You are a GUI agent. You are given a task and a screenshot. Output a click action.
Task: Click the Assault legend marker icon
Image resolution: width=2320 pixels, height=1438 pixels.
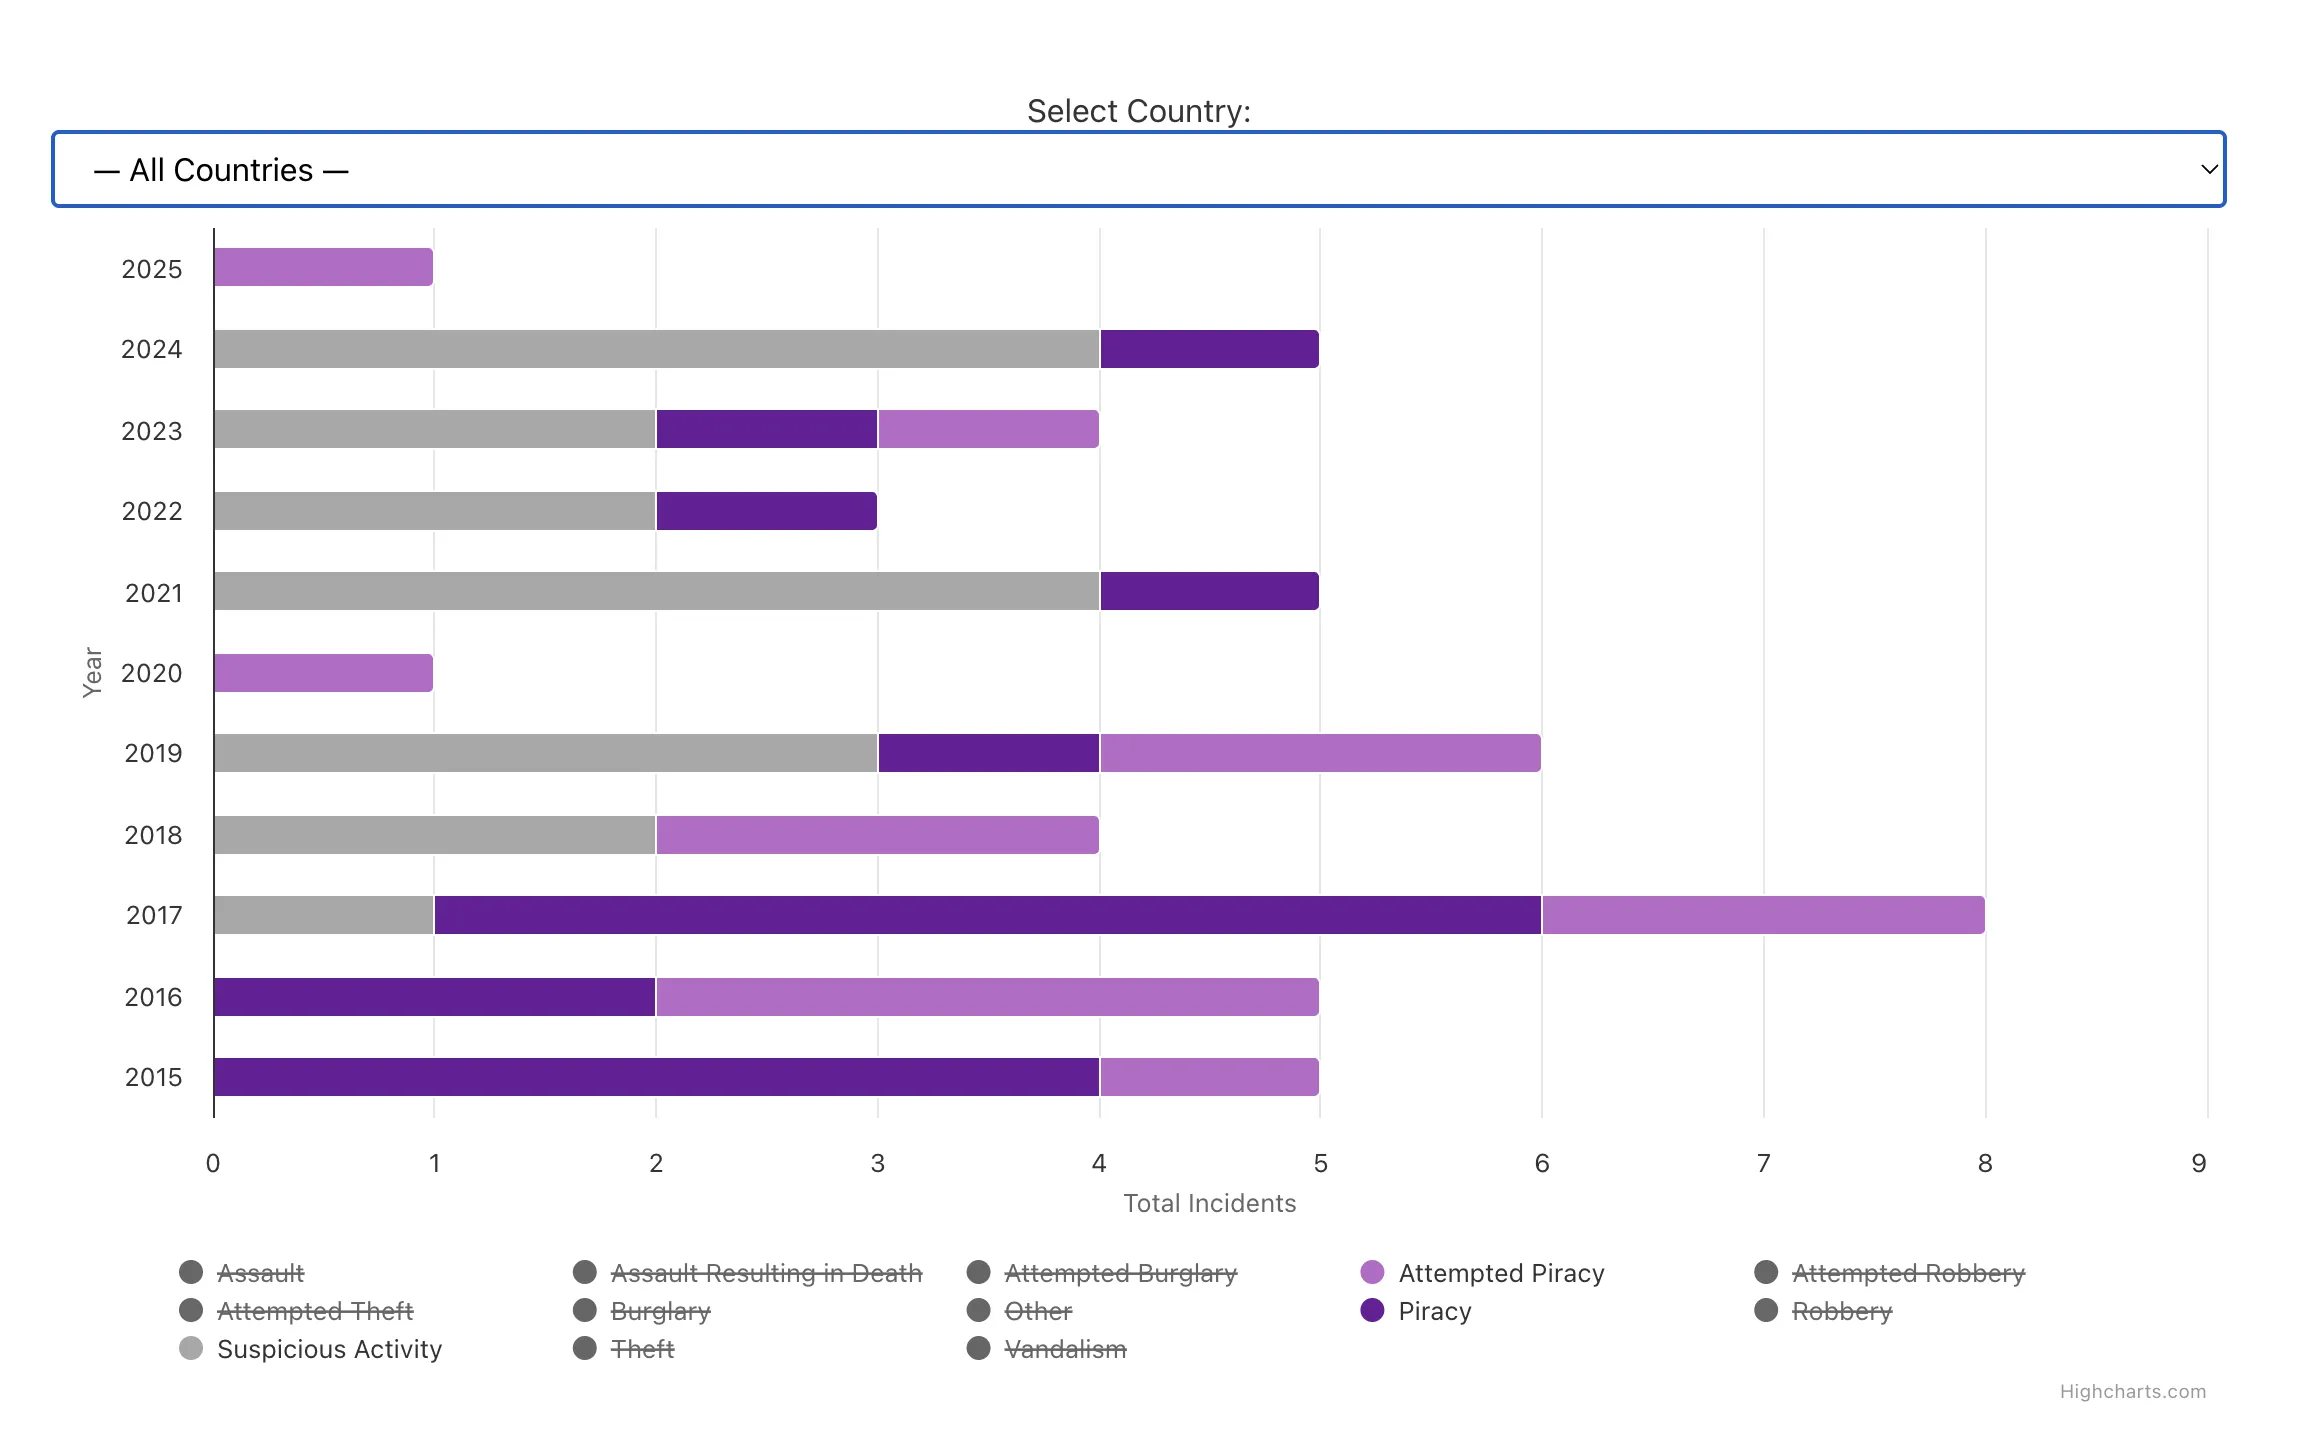[188, 1273]
